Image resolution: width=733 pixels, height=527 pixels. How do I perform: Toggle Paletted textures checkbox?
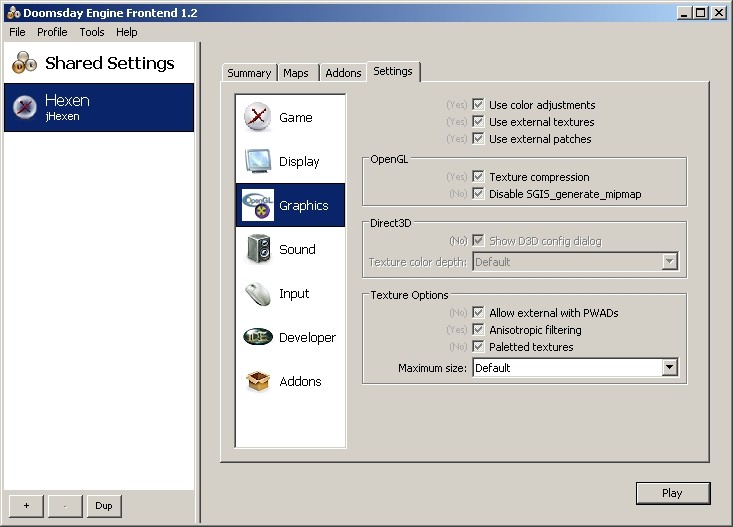point(479,347)
